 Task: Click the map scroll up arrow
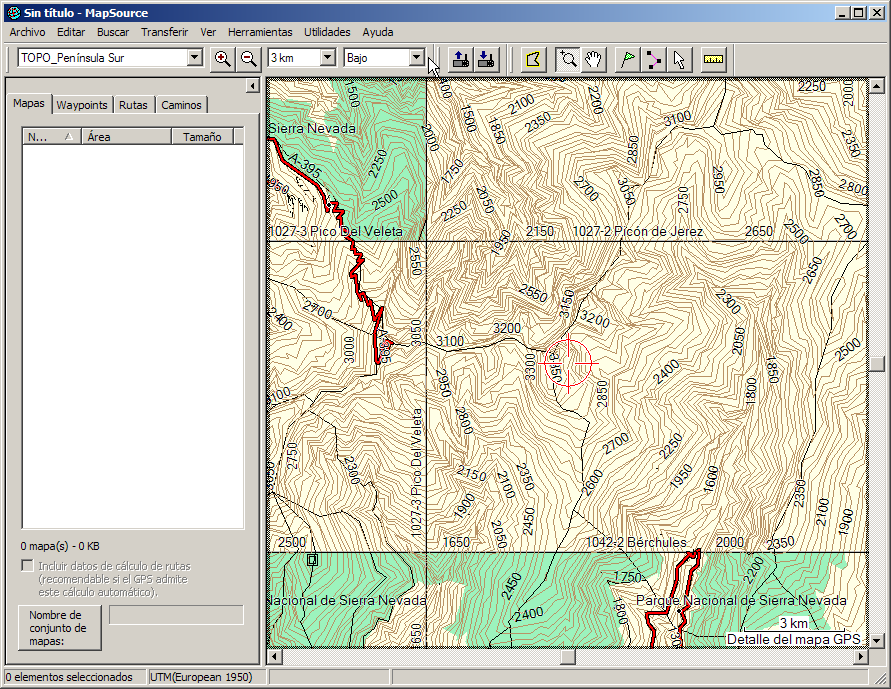pyautogui.click(x=877, y=86)
